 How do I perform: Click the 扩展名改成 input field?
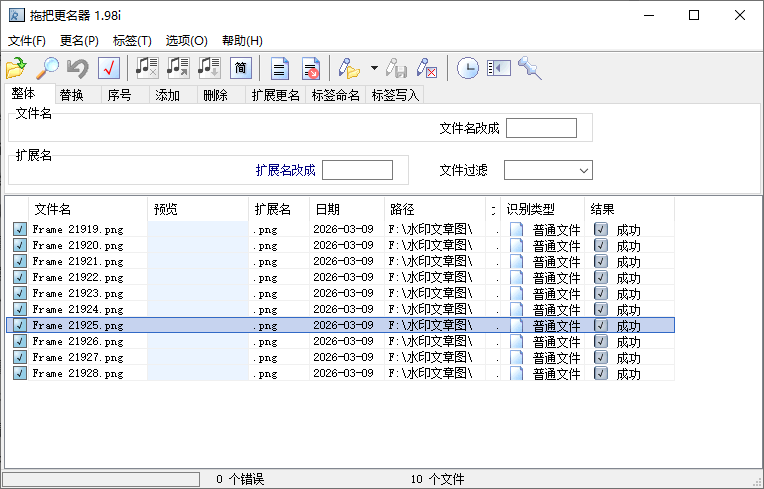pyautogui.click(x=357, y=170)
